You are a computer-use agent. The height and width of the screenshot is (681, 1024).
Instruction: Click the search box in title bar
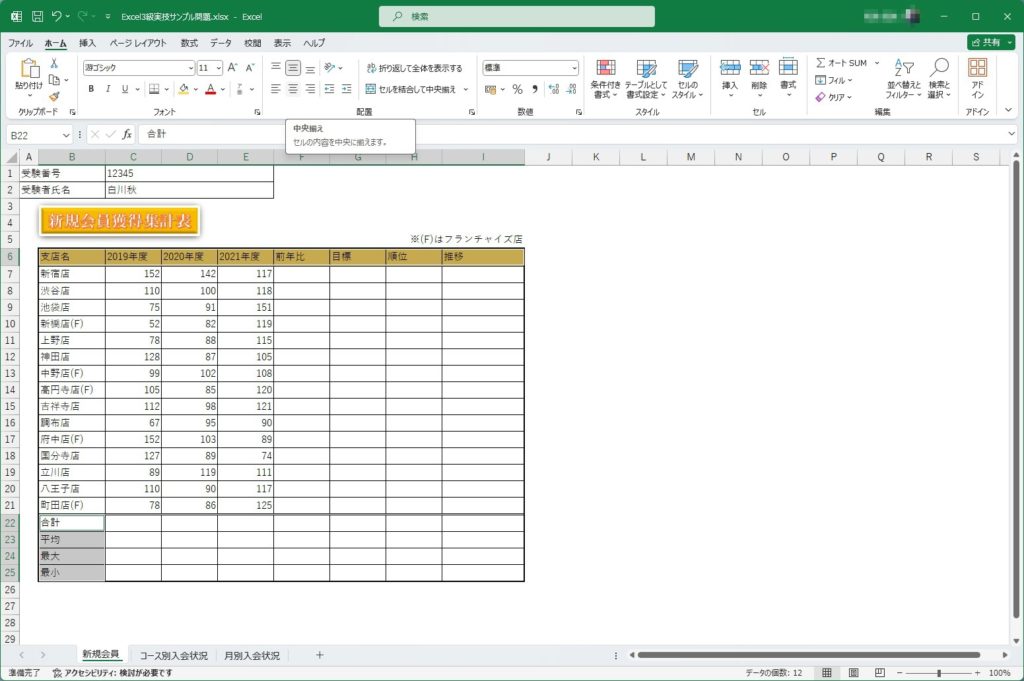(x=517, y=17)
